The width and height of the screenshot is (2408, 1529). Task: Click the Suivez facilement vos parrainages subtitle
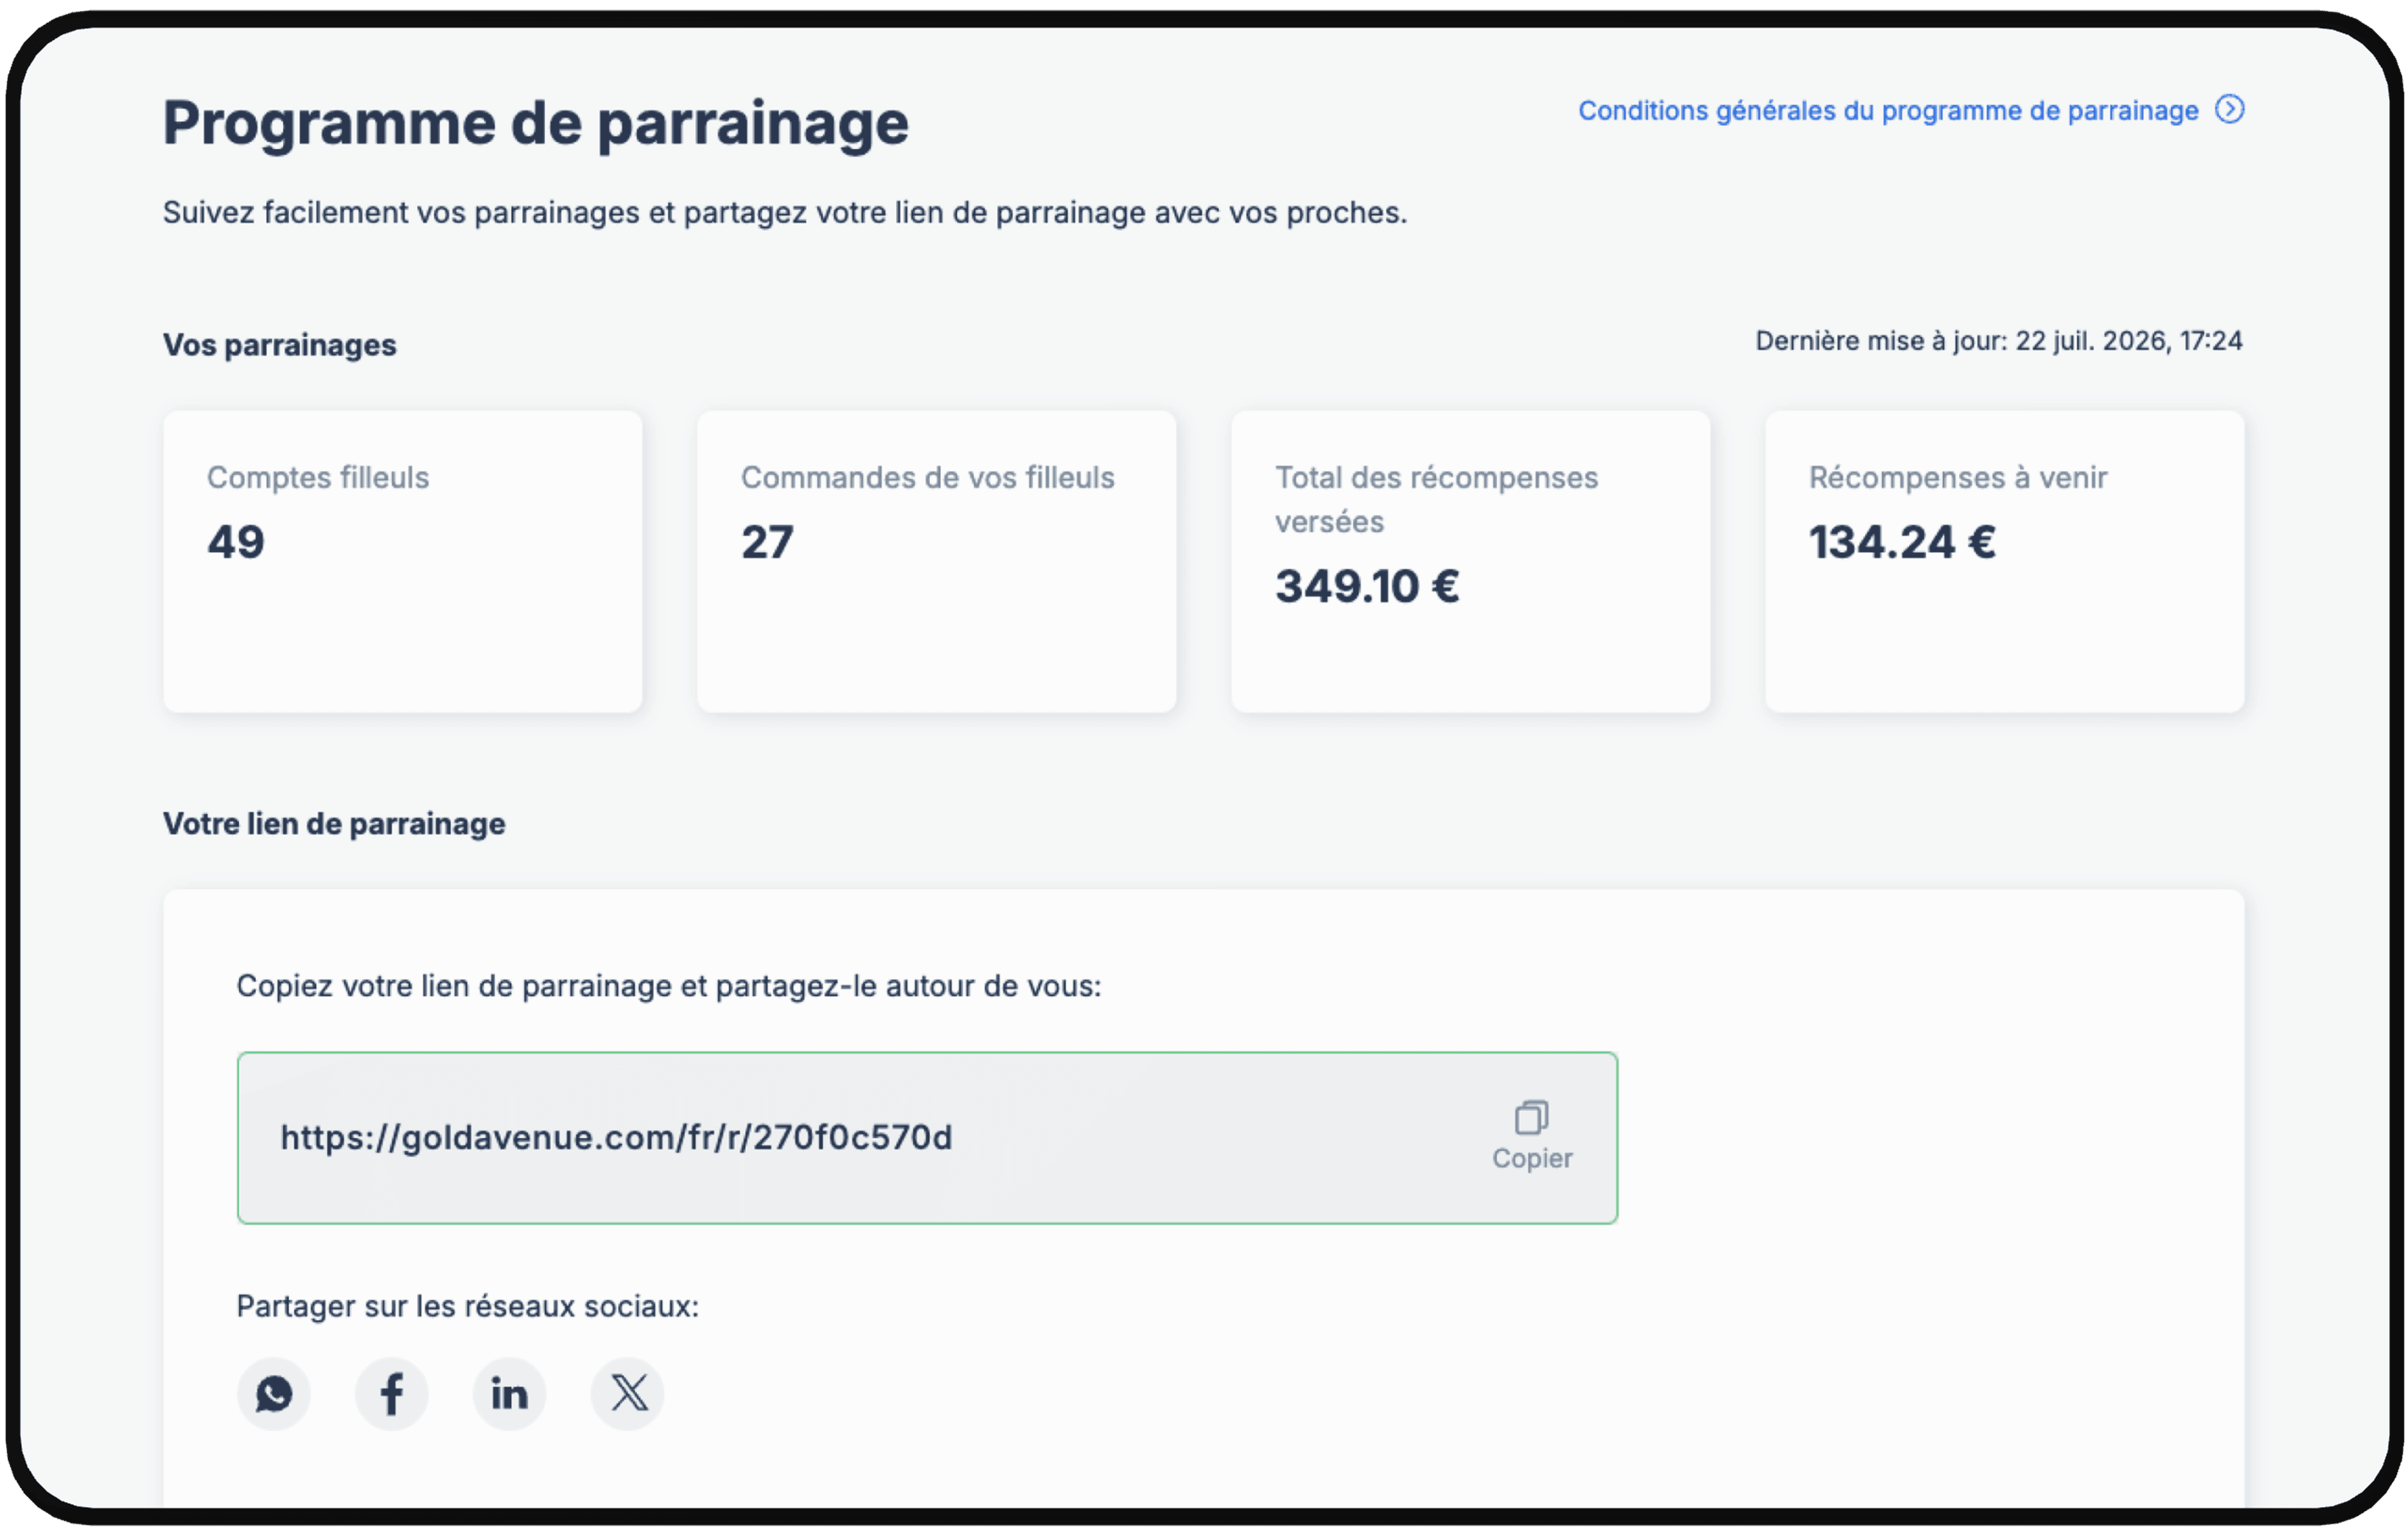(784, 213)
